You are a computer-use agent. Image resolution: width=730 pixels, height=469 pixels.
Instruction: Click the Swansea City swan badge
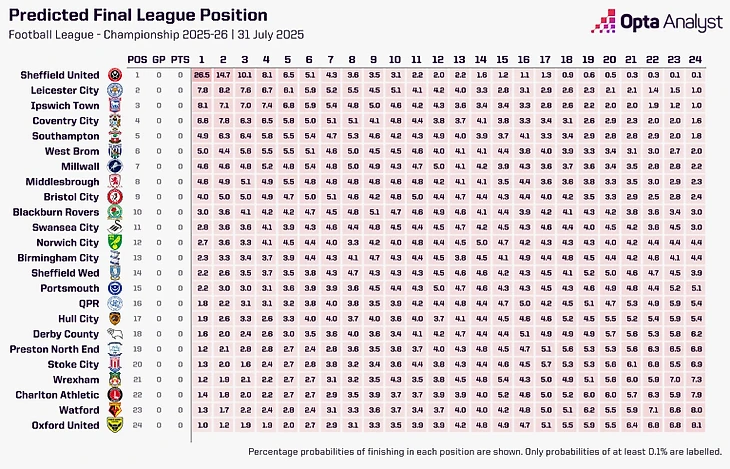115,227
